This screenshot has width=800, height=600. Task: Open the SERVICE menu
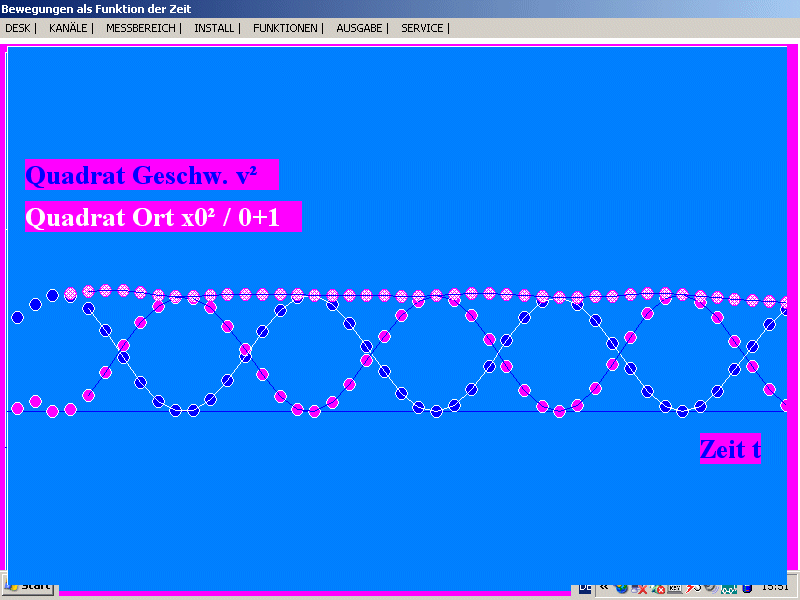(422, 28)
